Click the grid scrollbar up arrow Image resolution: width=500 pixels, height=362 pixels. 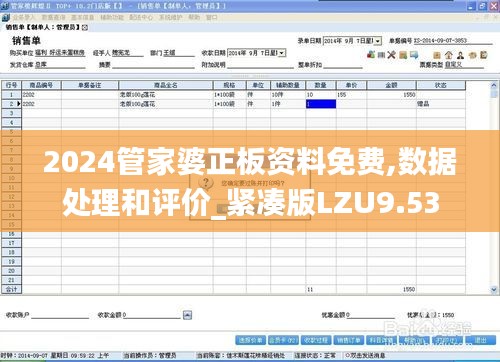494,85
